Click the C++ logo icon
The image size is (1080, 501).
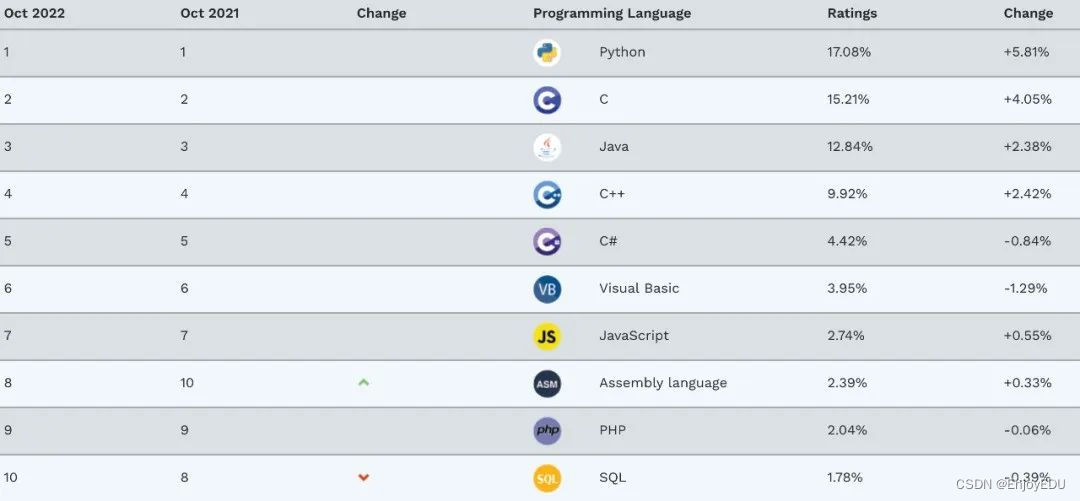(547, 194)
